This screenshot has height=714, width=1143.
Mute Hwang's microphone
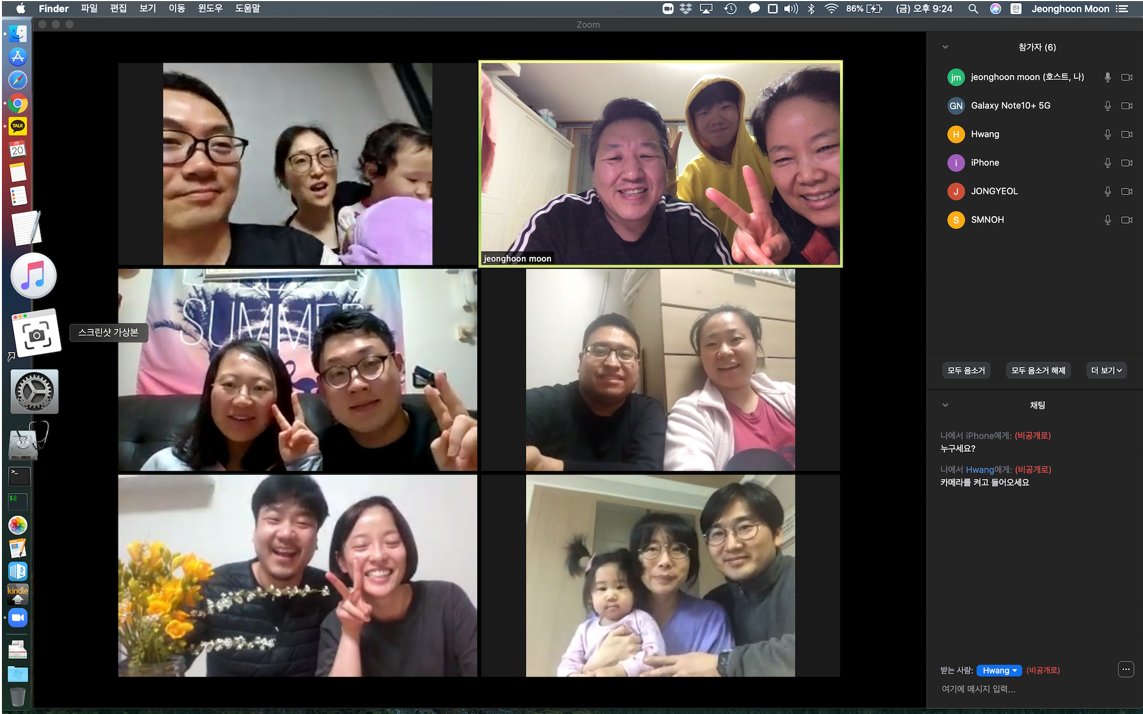[1107, 134]
